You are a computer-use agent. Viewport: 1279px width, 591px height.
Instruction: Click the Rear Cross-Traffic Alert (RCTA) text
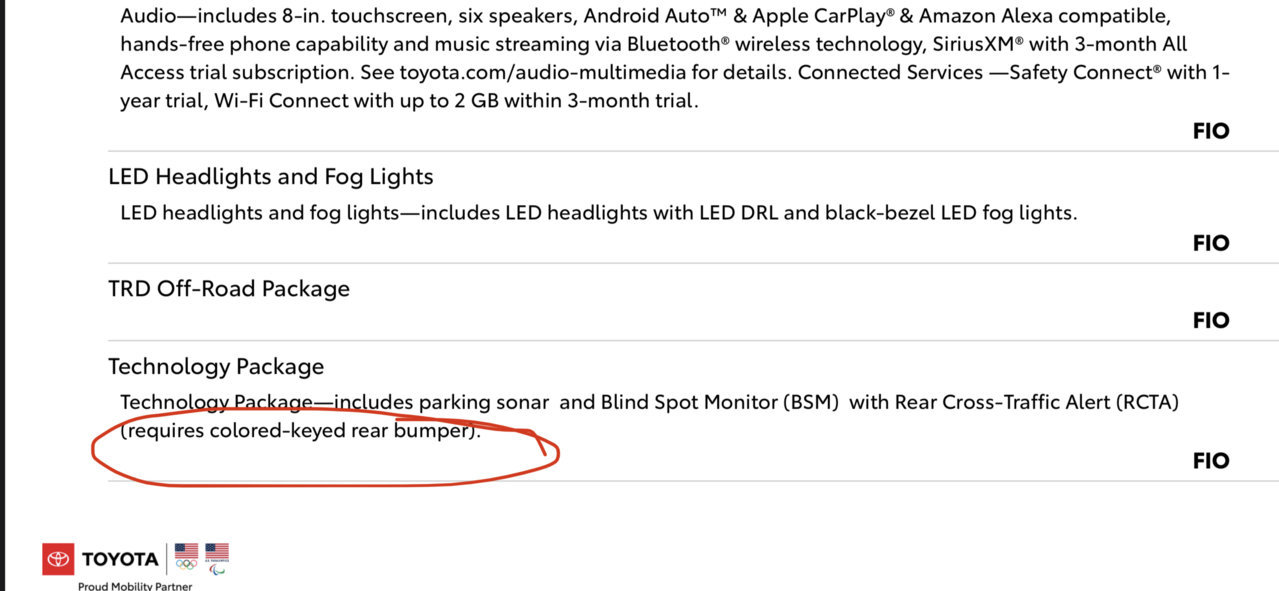point(1037,402)
